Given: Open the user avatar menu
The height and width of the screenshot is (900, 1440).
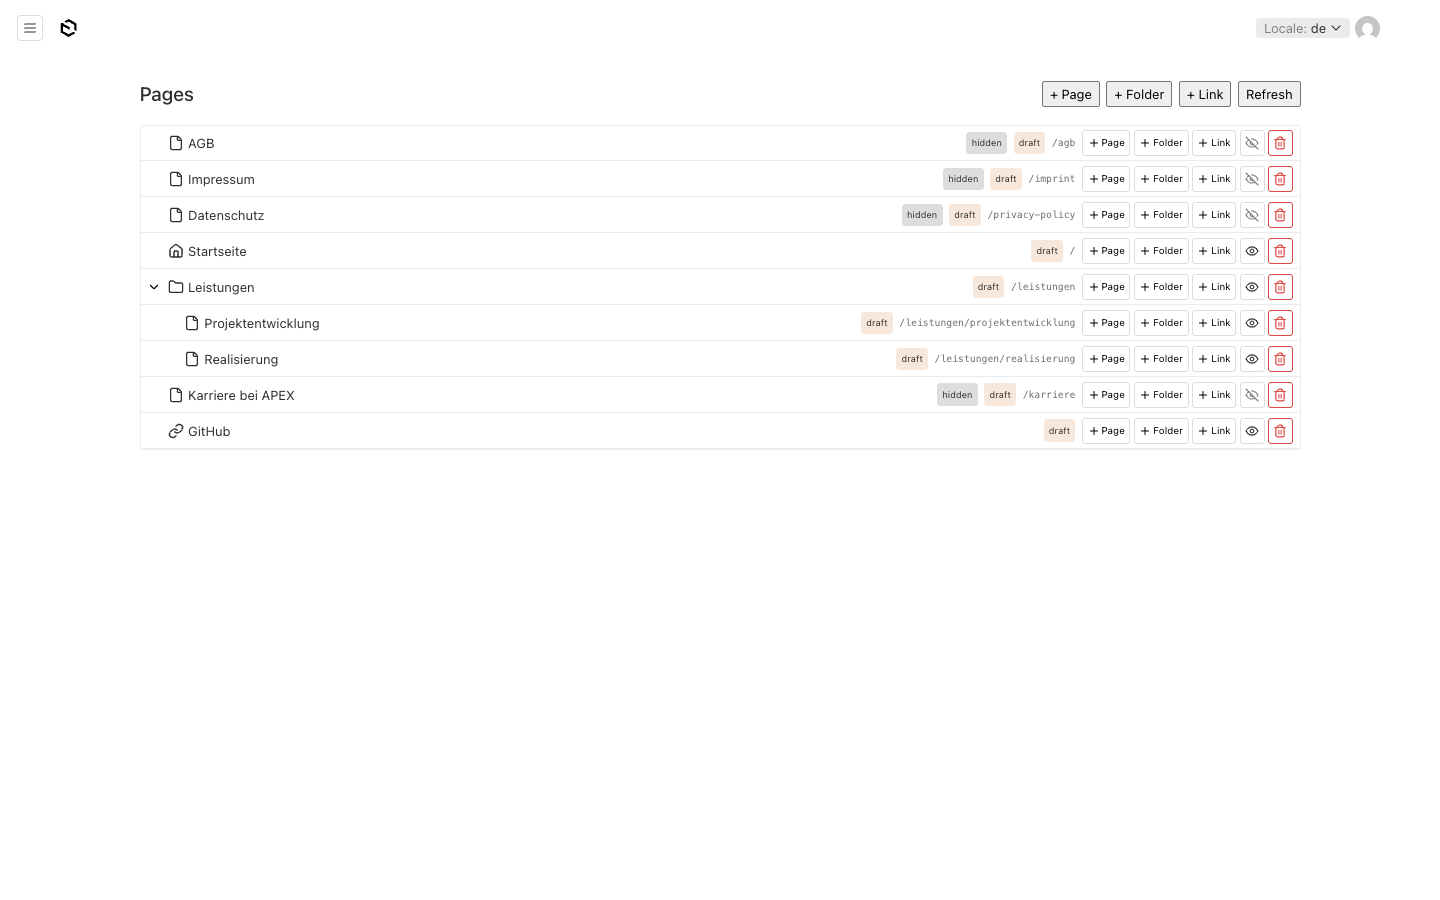Looking at the screenshot, I should pyautogui.click(x=1367, y=28).
